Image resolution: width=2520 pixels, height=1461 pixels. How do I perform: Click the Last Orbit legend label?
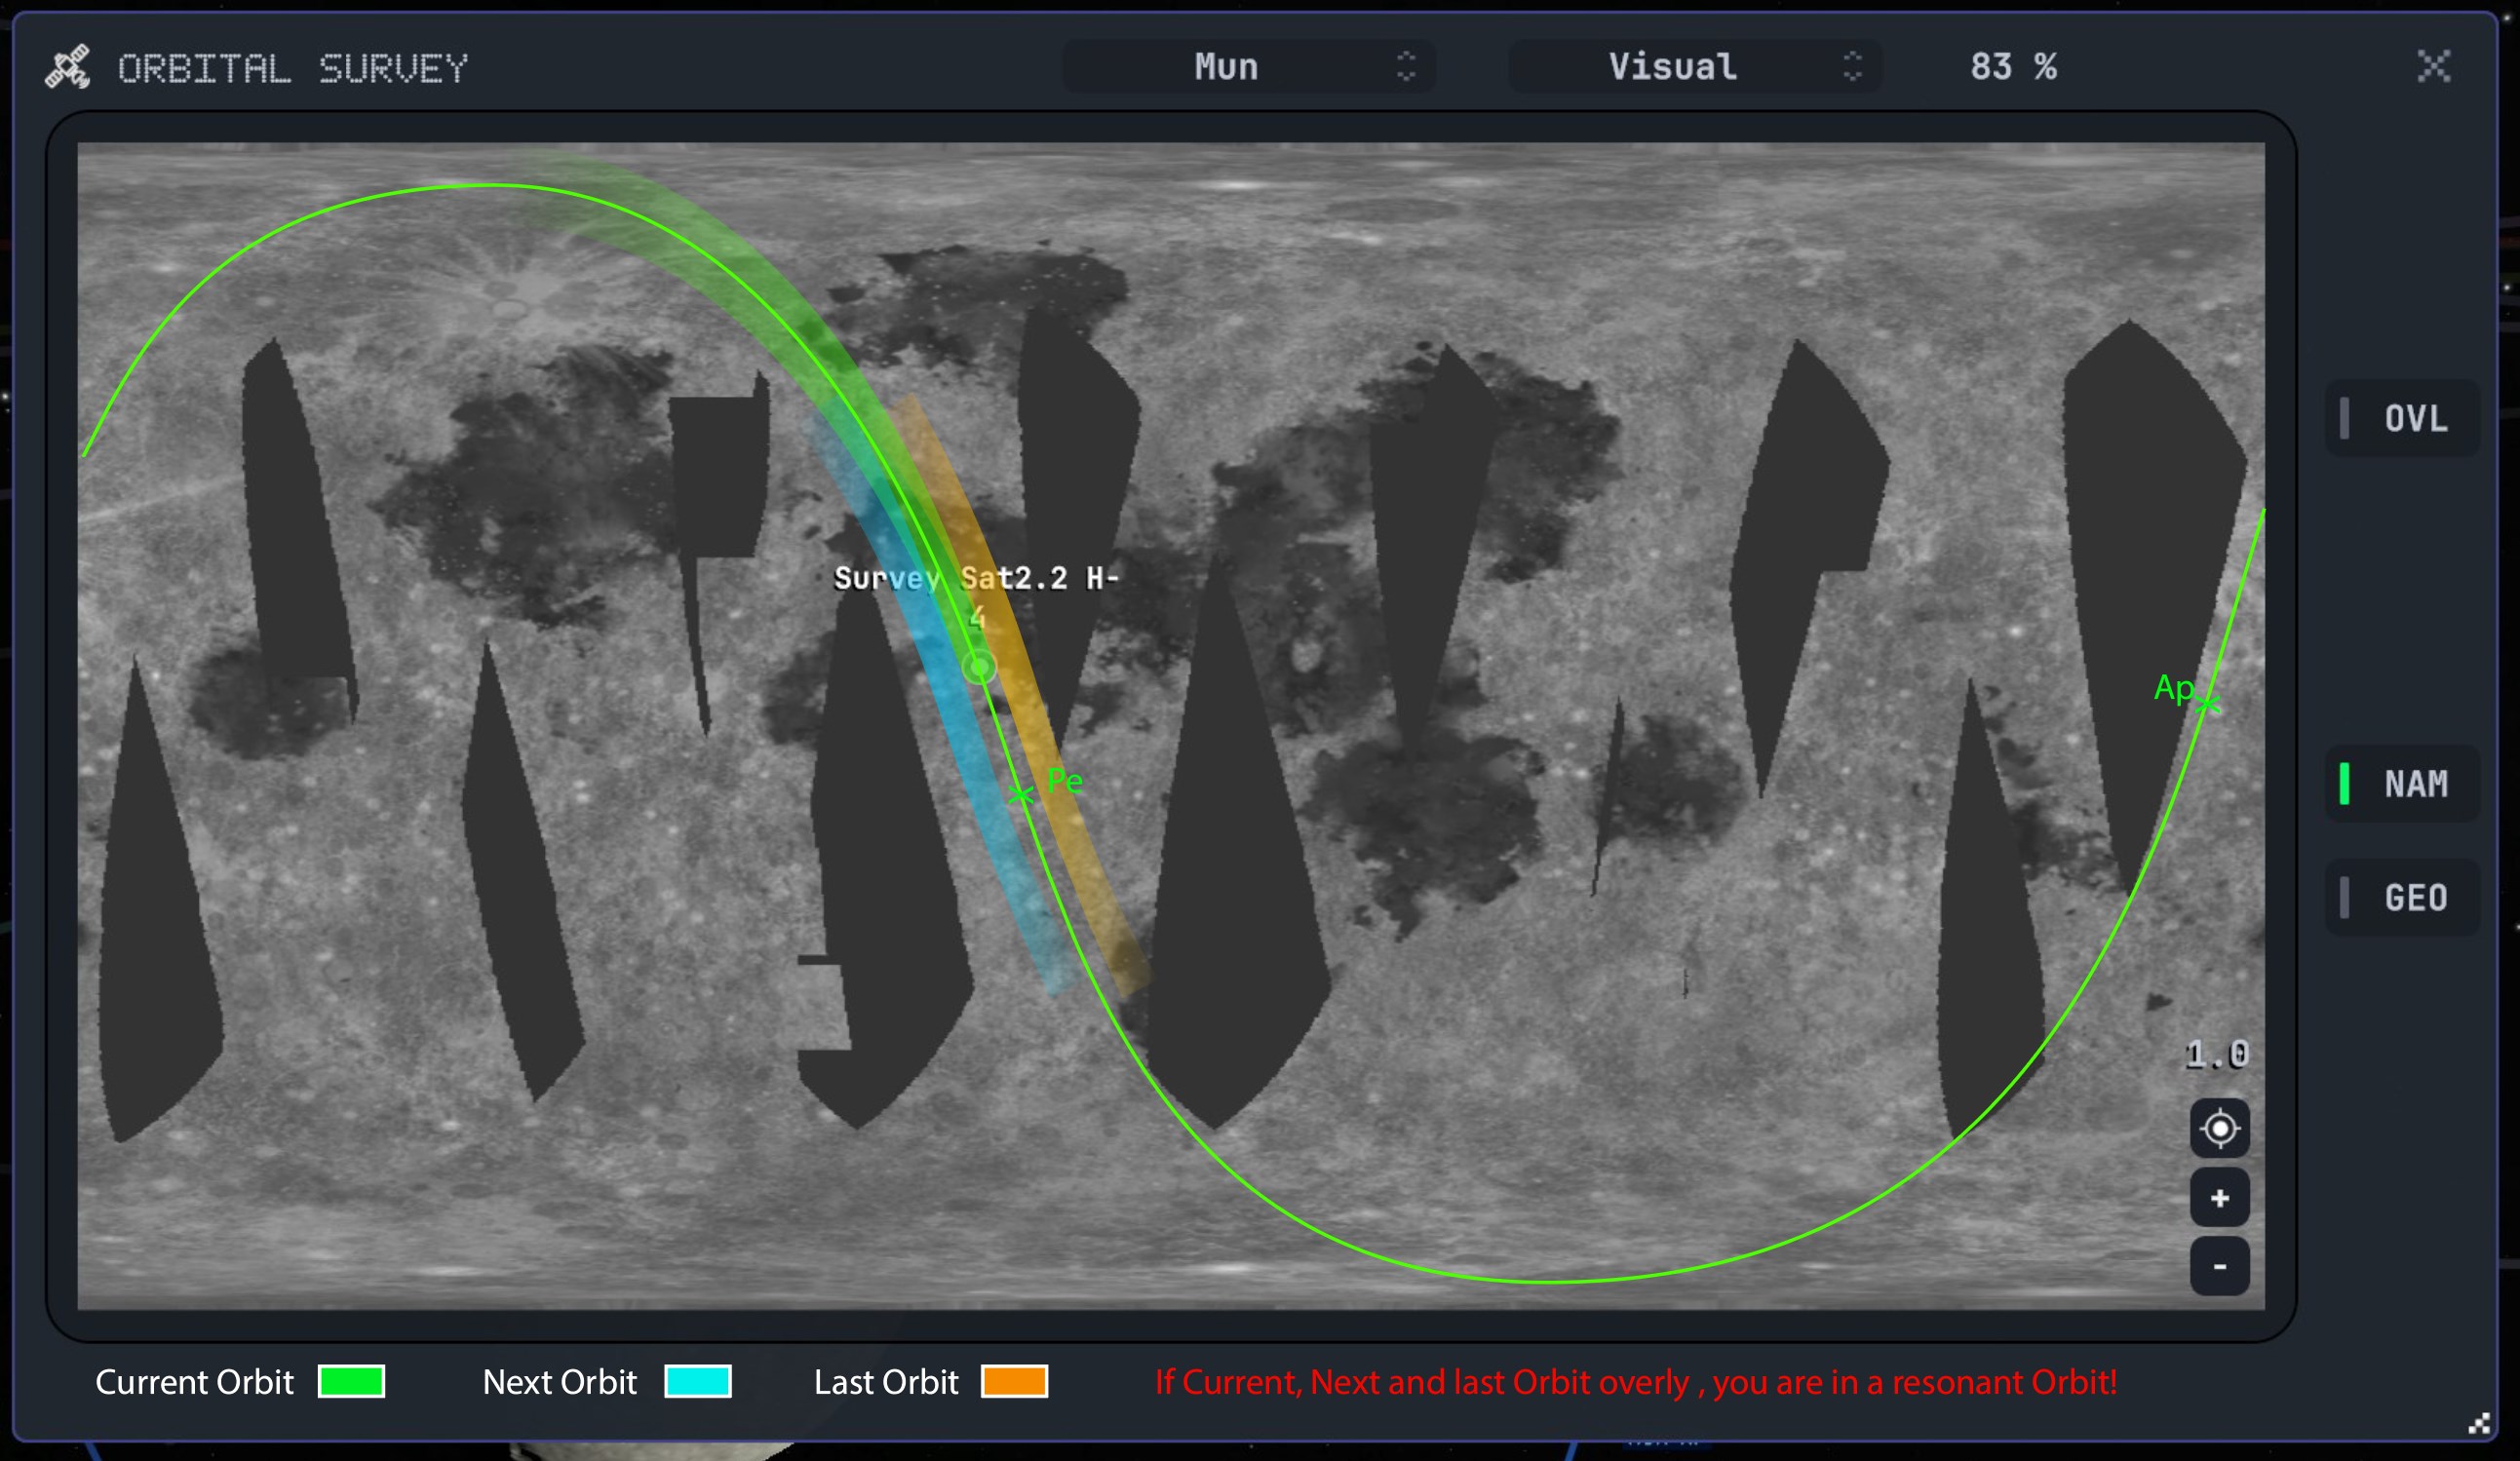click(886, 1382)
